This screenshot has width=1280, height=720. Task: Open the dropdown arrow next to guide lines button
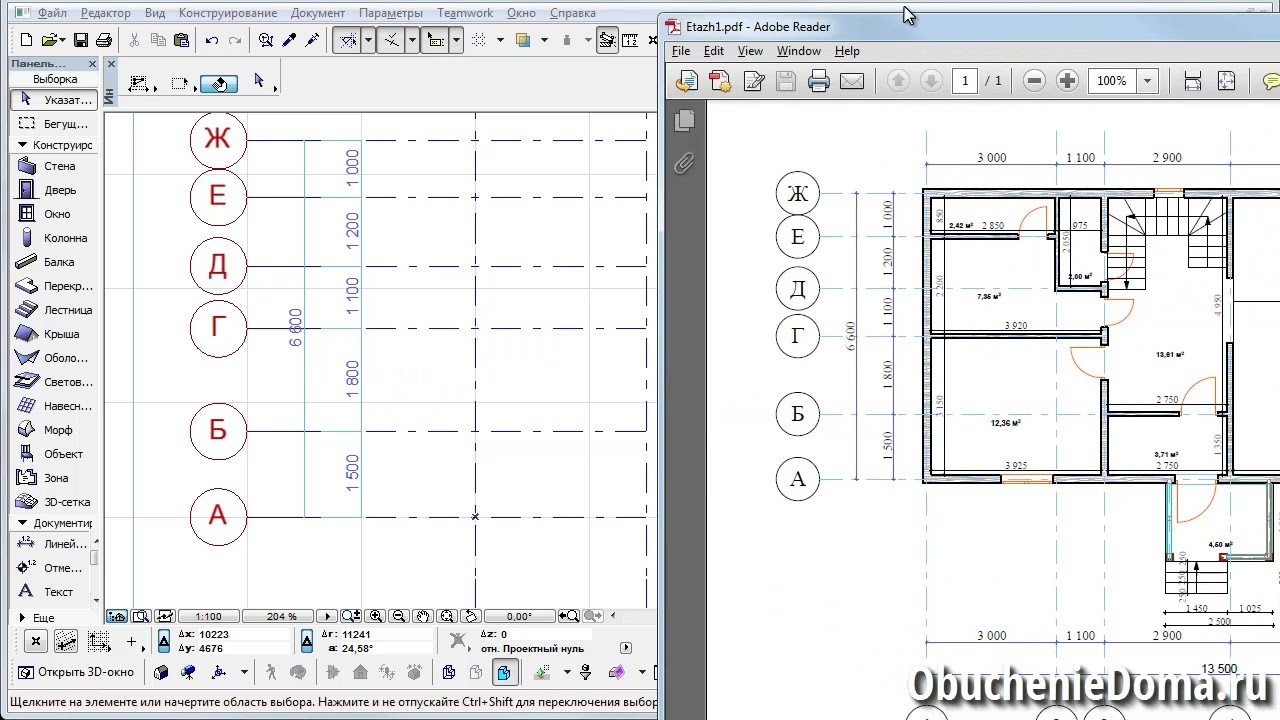coord(368,40)
